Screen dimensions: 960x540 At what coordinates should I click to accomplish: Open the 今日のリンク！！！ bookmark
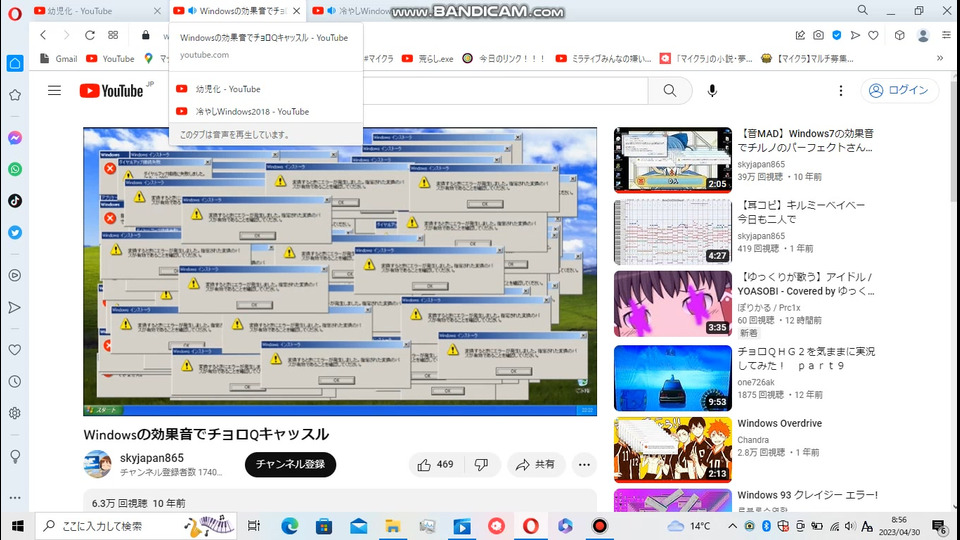point(503,59)
